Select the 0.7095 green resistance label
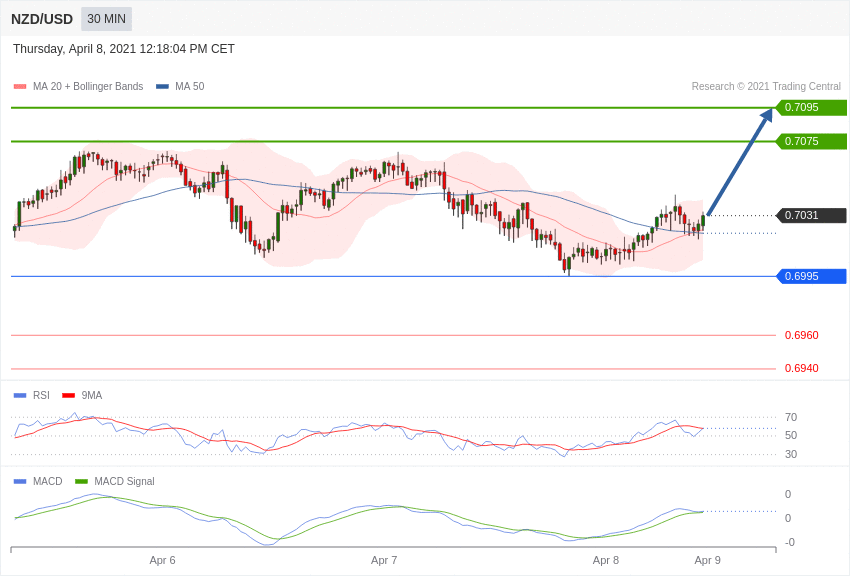 (x=811, y=108)
